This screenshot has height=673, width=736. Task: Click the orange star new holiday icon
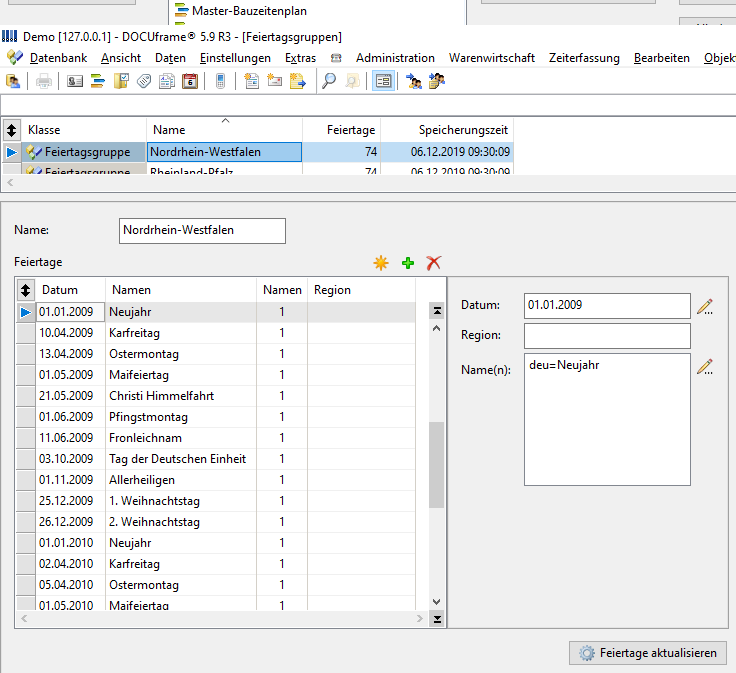pos(381,263)
